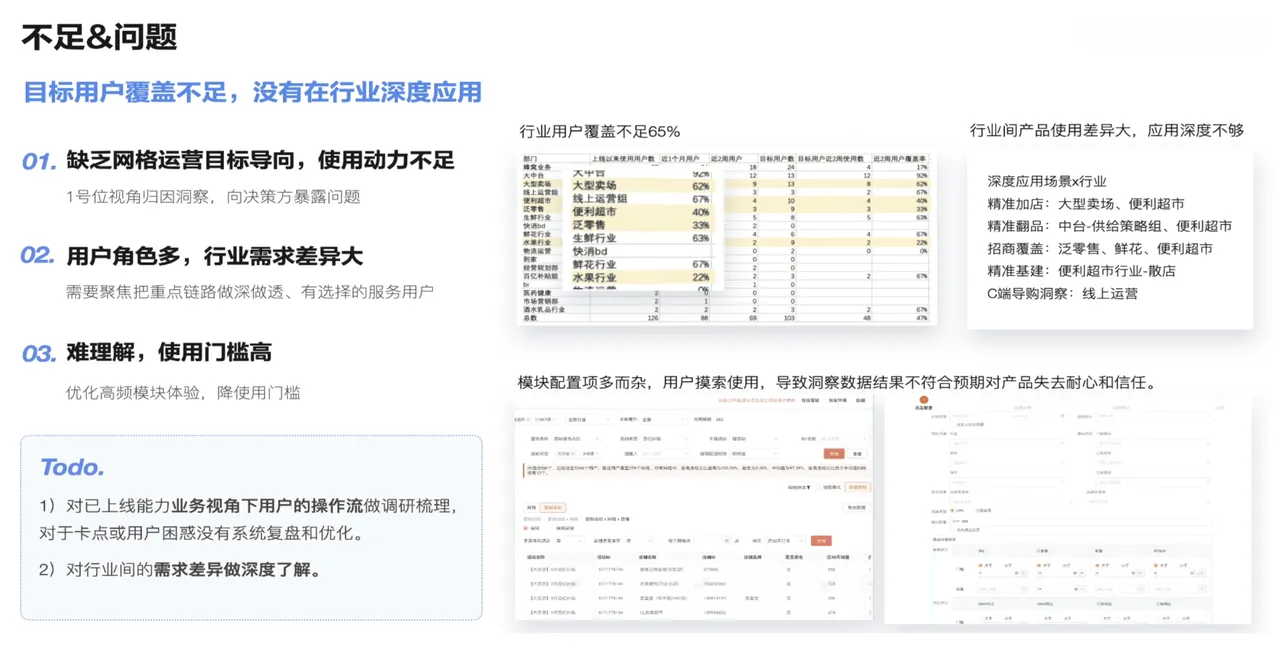This screenshot has width=1280, height=661.
Task: Click the 目标用户近2周使用数 column header
Action: tap(833, 158)
